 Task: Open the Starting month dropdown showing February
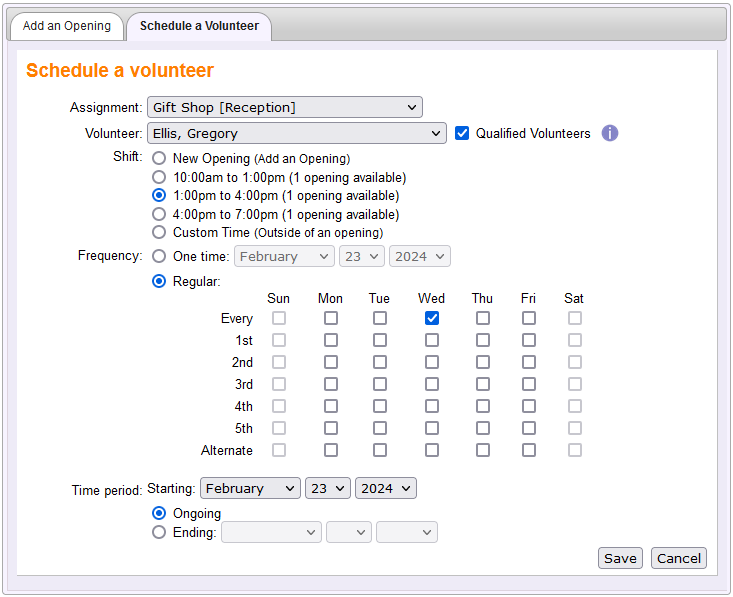250,489
